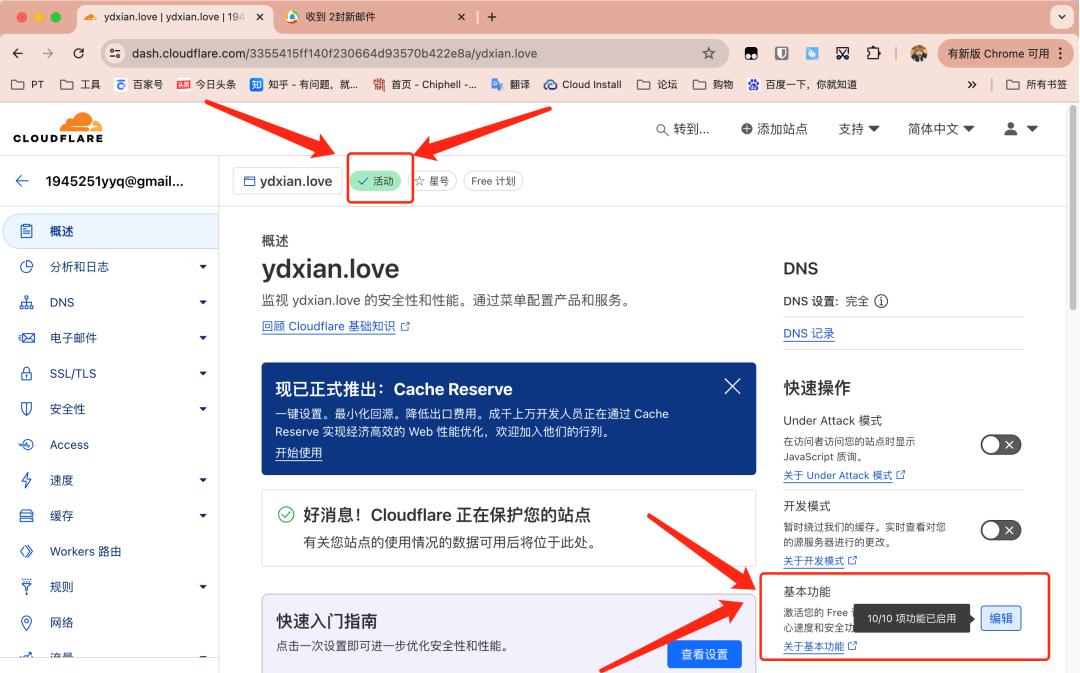Reload the page with refresh icon
Image resolution: width=1080 pixels, height=673 pixels.
(x=79, y=53)
